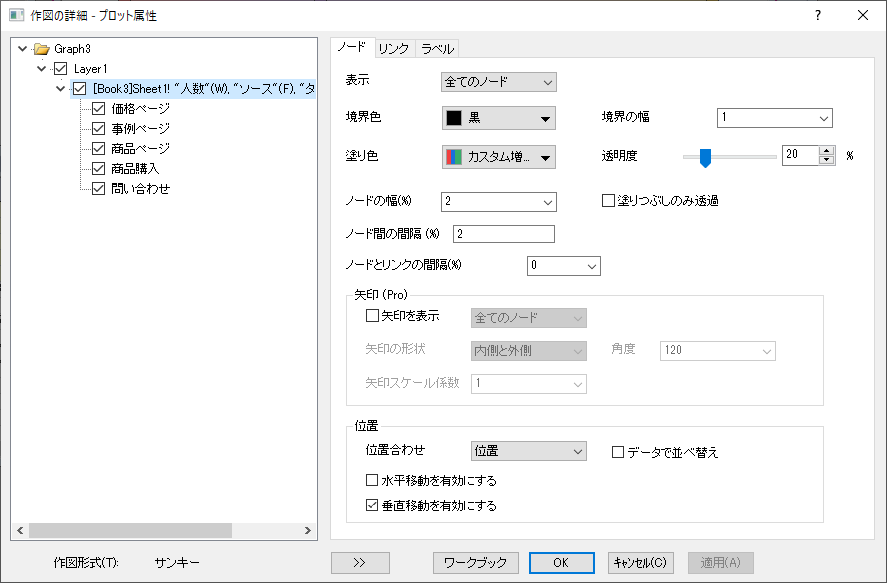Click the dialog title bar app icon
887x583 pixels.
16,15
